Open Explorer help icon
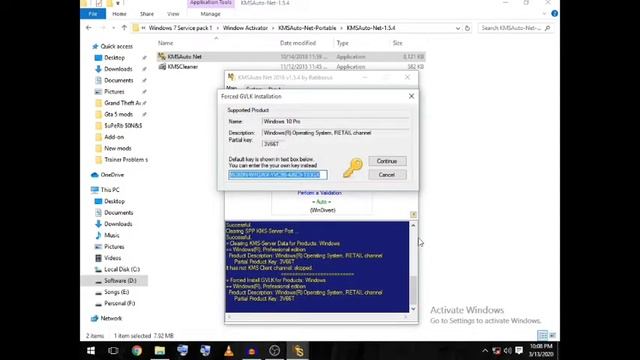 click(x=554, y=13)
